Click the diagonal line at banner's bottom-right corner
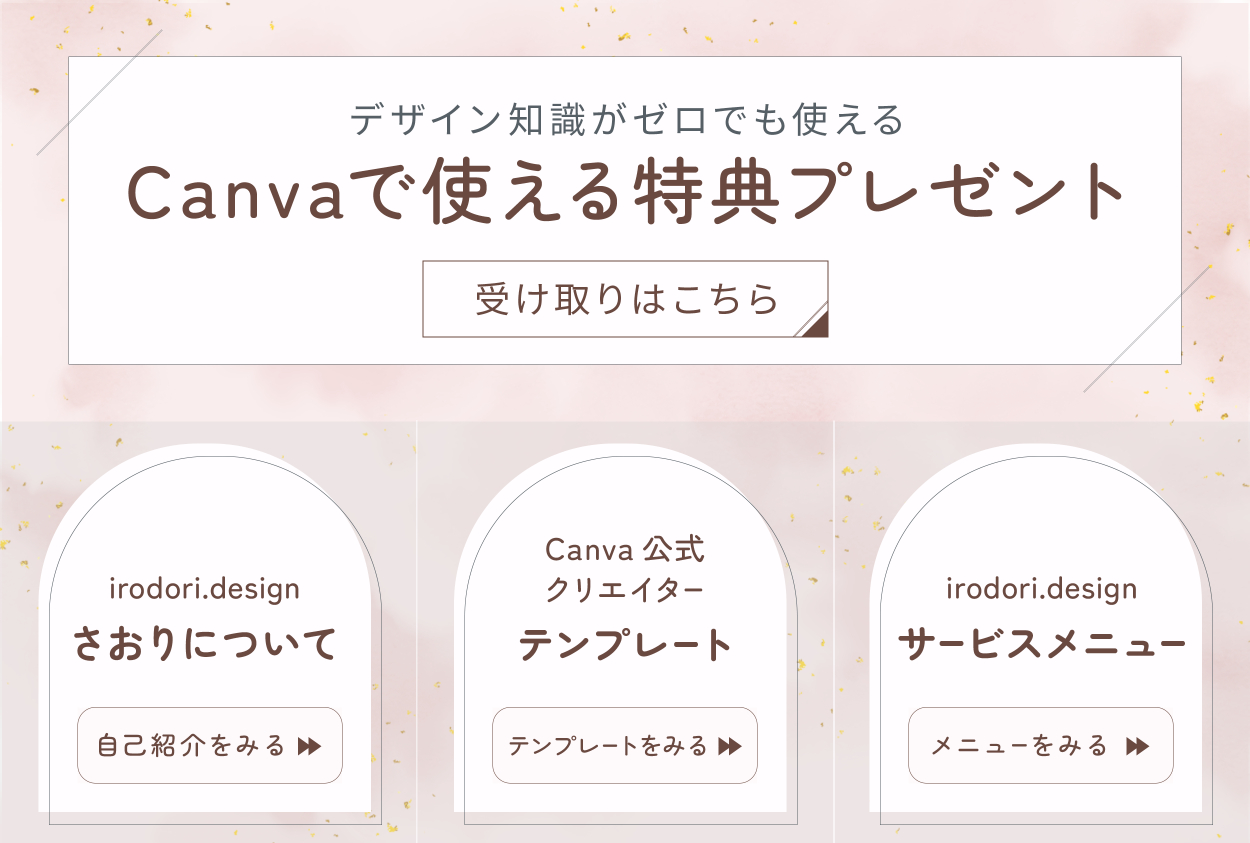This screenshot has height=843, width=1250. 1146,328
